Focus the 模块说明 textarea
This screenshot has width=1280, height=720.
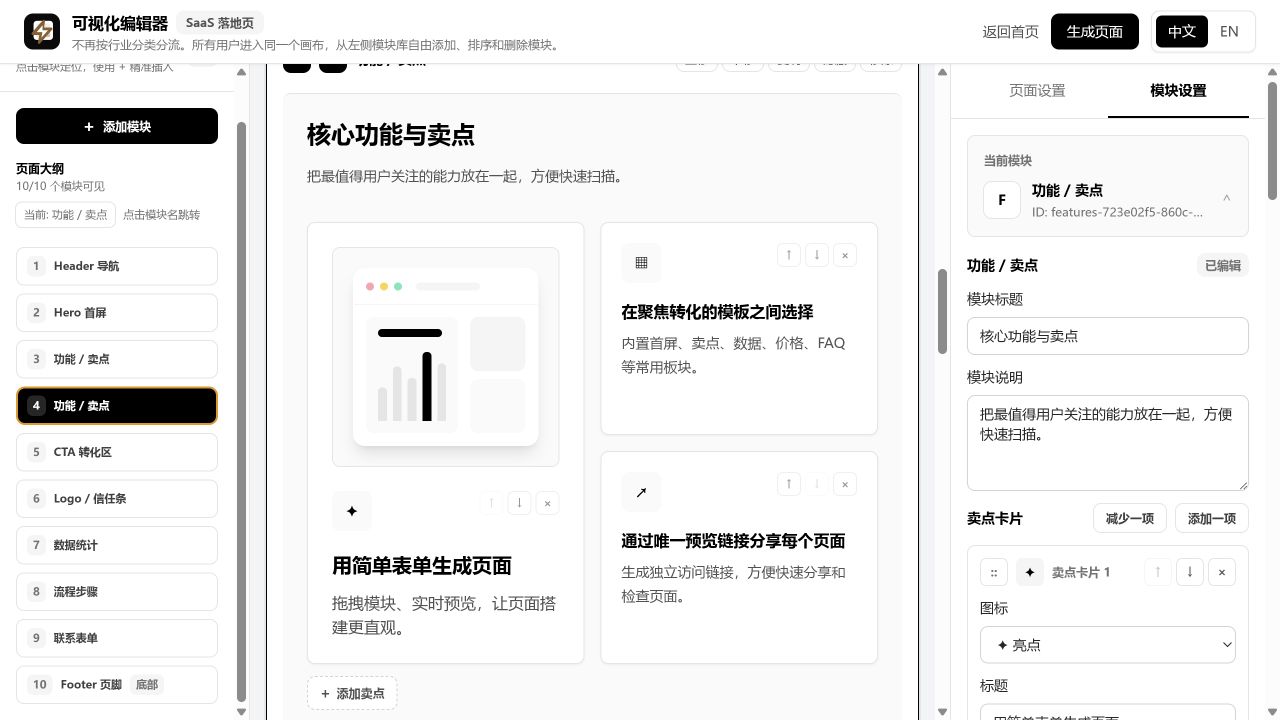tap(1108, 443)
